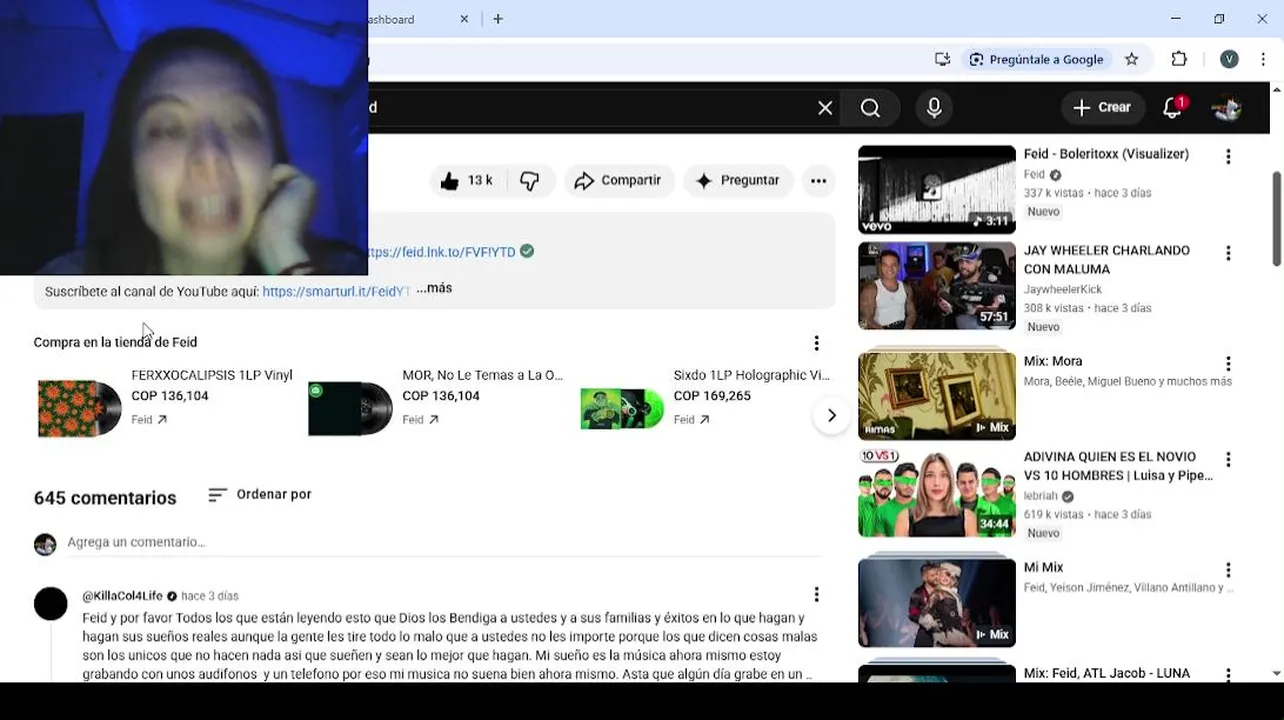
Task: Open the YouTube account avatar menu
Action: click(x=1227, y=108)
